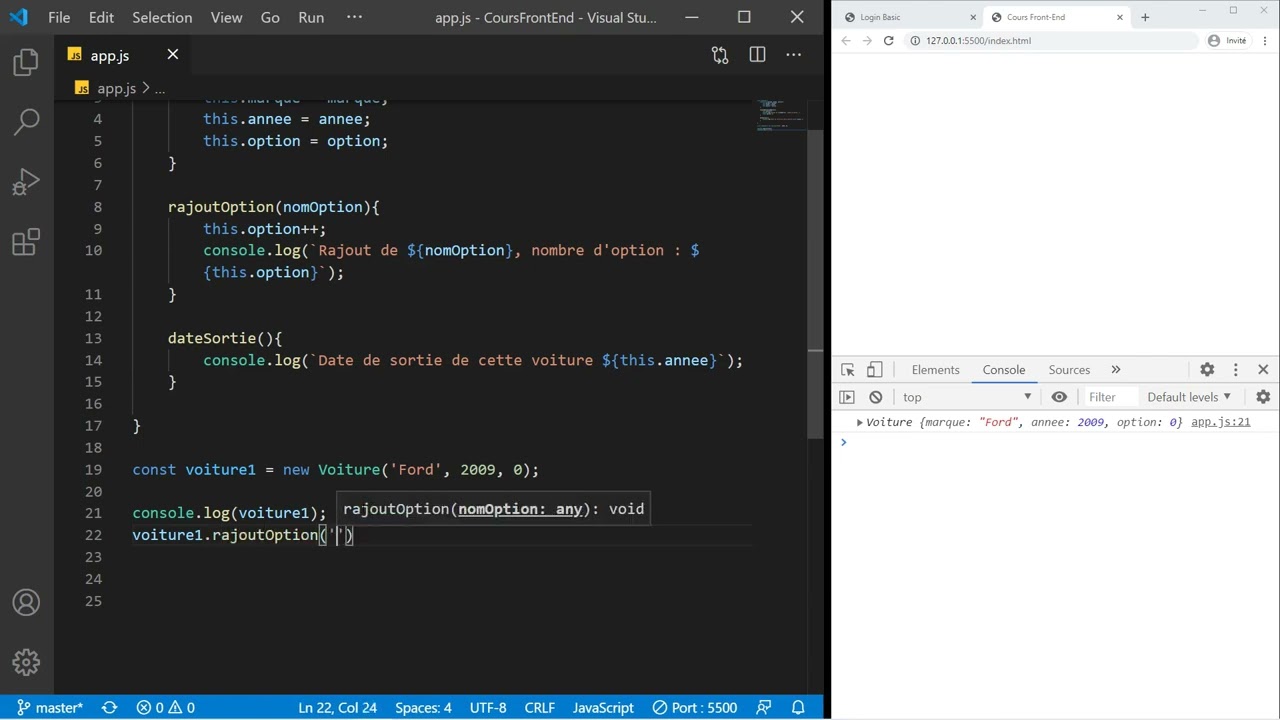Image resolution: width=1280 pixels, height=720 pixels.
Task: Open the Accounts menu in activity bar
Action: [x=26, y=603]
